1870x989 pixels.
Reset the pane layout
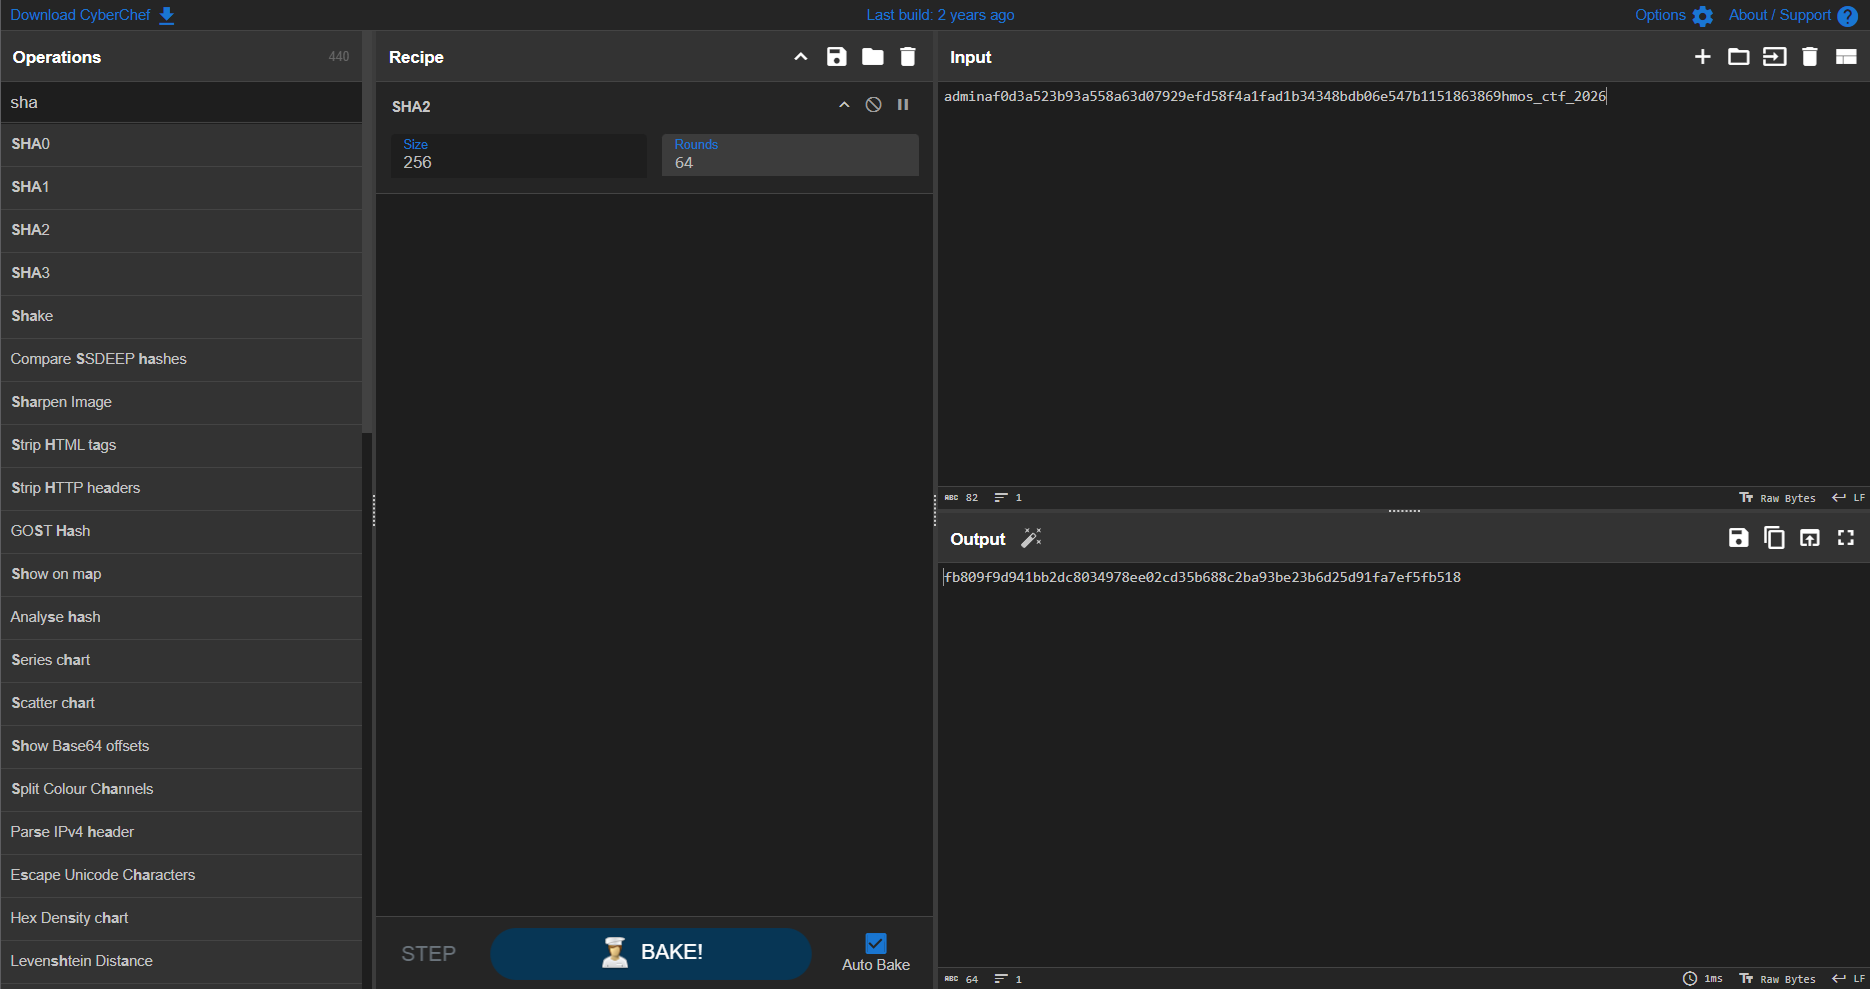click(1846, 57)
